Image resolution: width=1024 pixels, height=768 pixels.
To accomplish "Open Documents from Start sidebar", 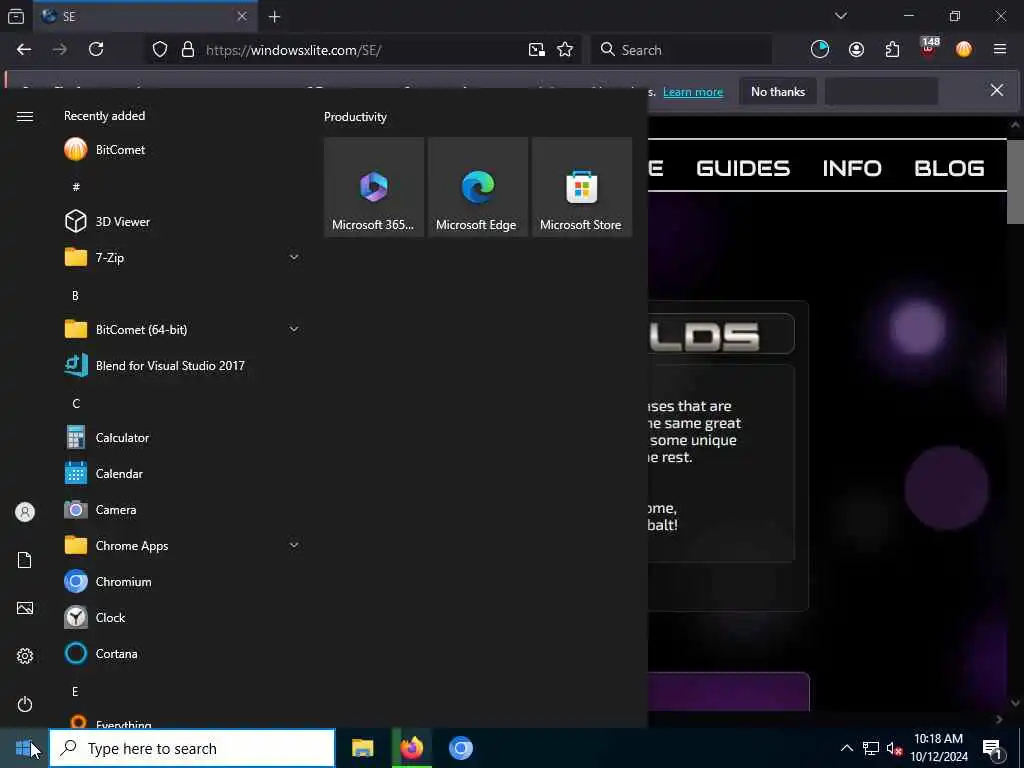I will click(25, 560).
